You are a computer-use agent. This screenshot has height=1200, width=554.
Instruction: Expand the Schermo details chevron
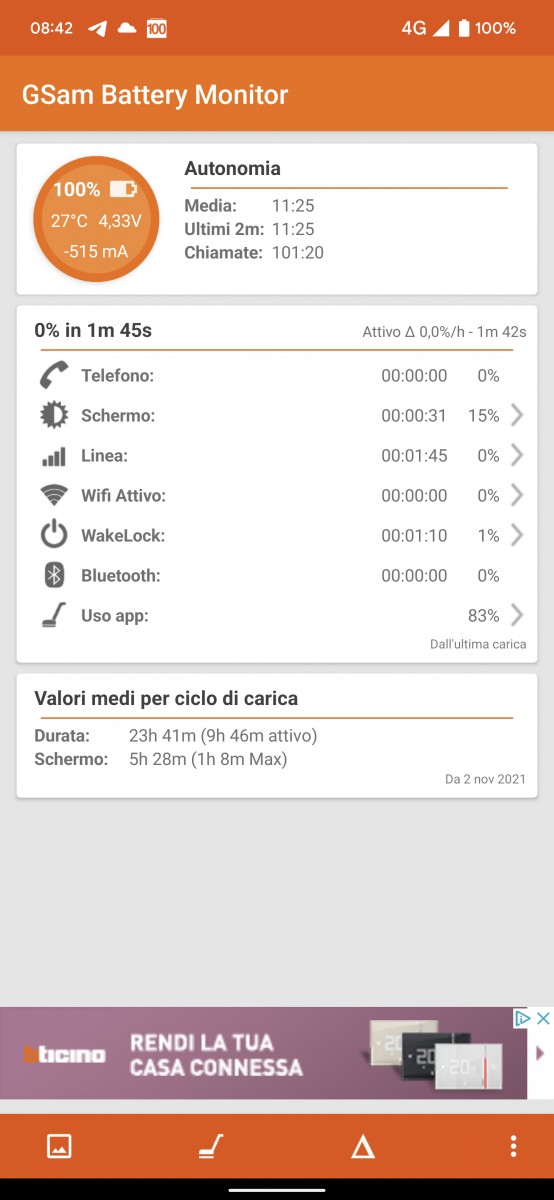517,415
